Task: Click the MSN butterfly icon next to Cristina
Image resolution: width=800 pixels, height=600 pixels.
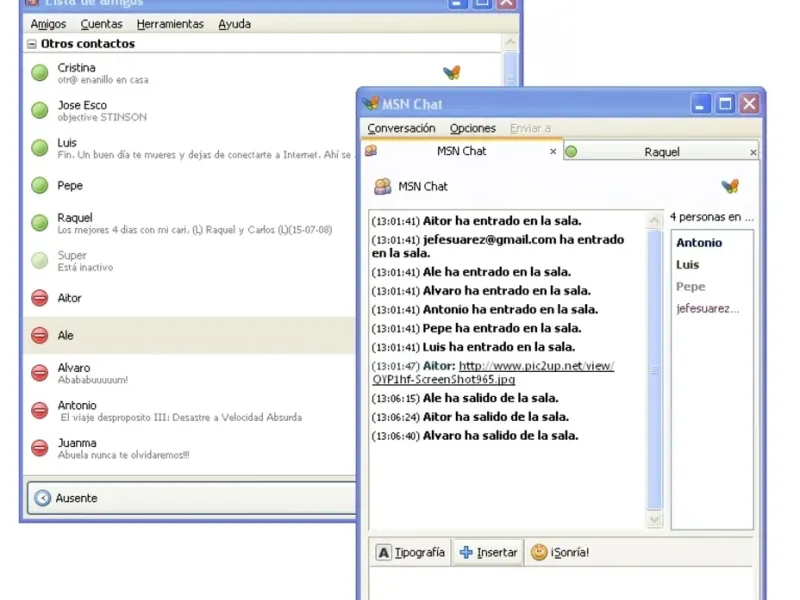Action: [452, 72]
